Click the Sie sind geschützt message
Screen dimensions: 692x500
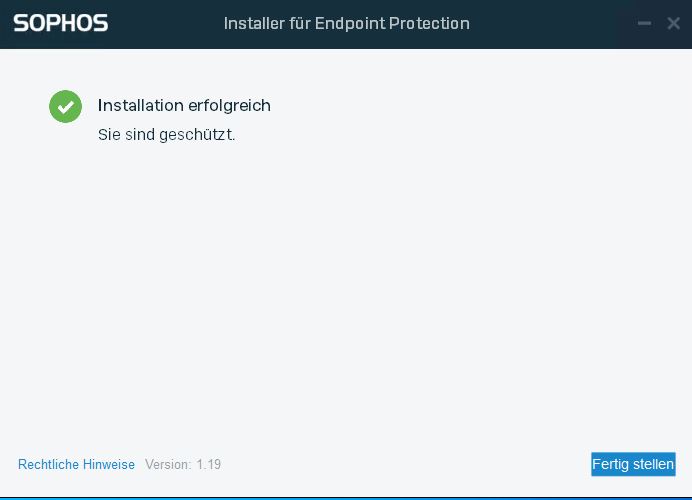coord(166,134)
